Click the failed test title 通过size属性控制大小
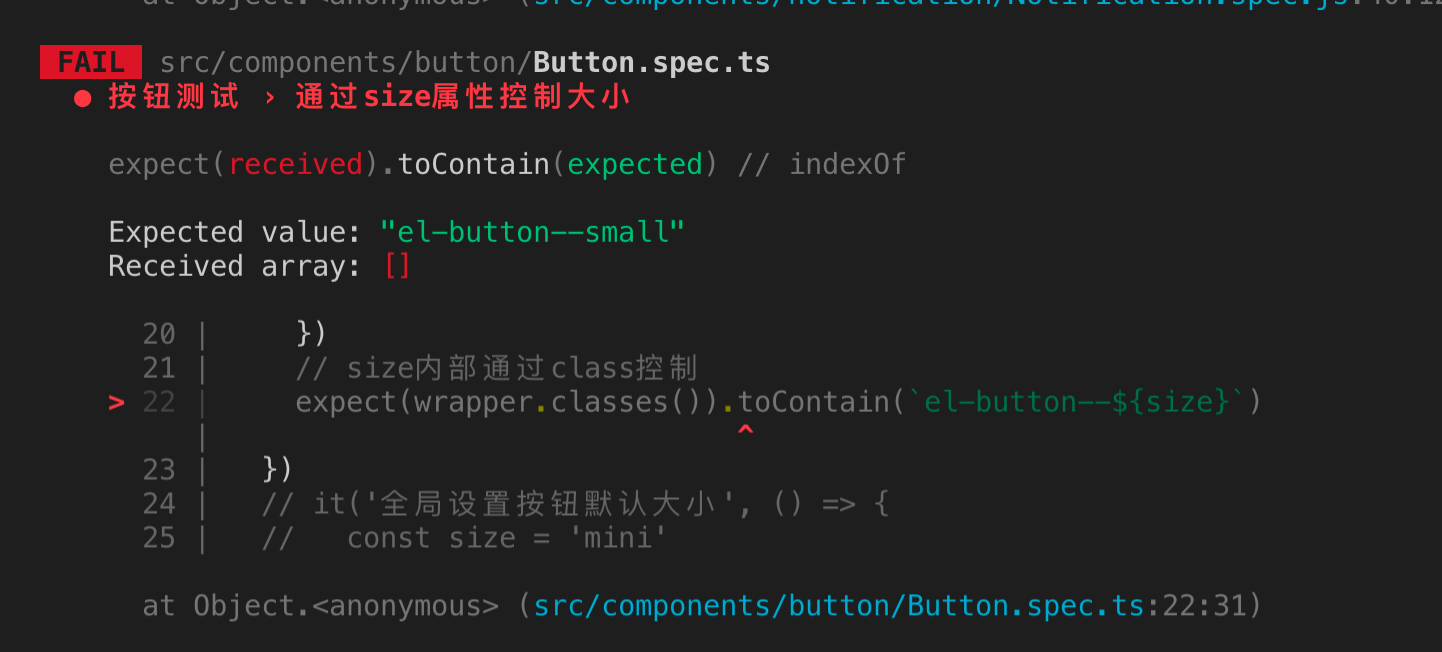This screenshot has height=652, width=1442. coord(462,98)
